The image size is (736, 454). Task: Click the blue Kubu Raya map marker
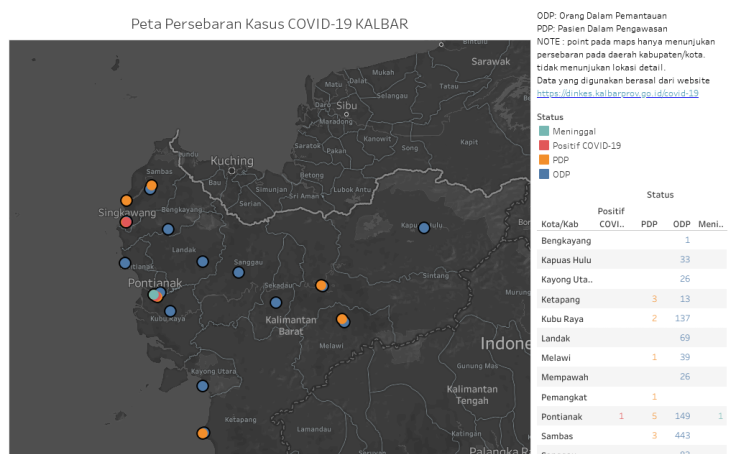tap(170, 311)
